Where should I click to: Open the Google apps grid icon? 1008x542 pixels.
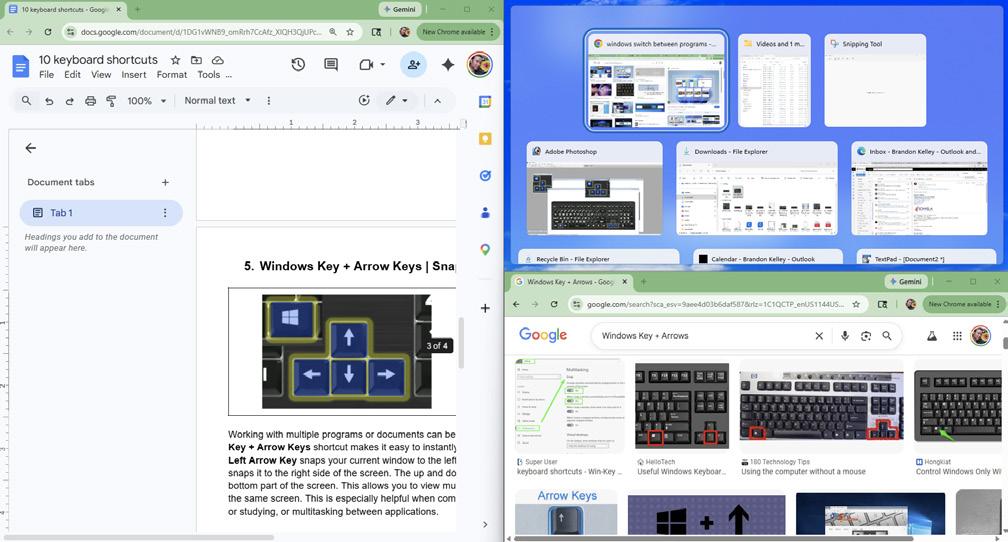(957, 336)
